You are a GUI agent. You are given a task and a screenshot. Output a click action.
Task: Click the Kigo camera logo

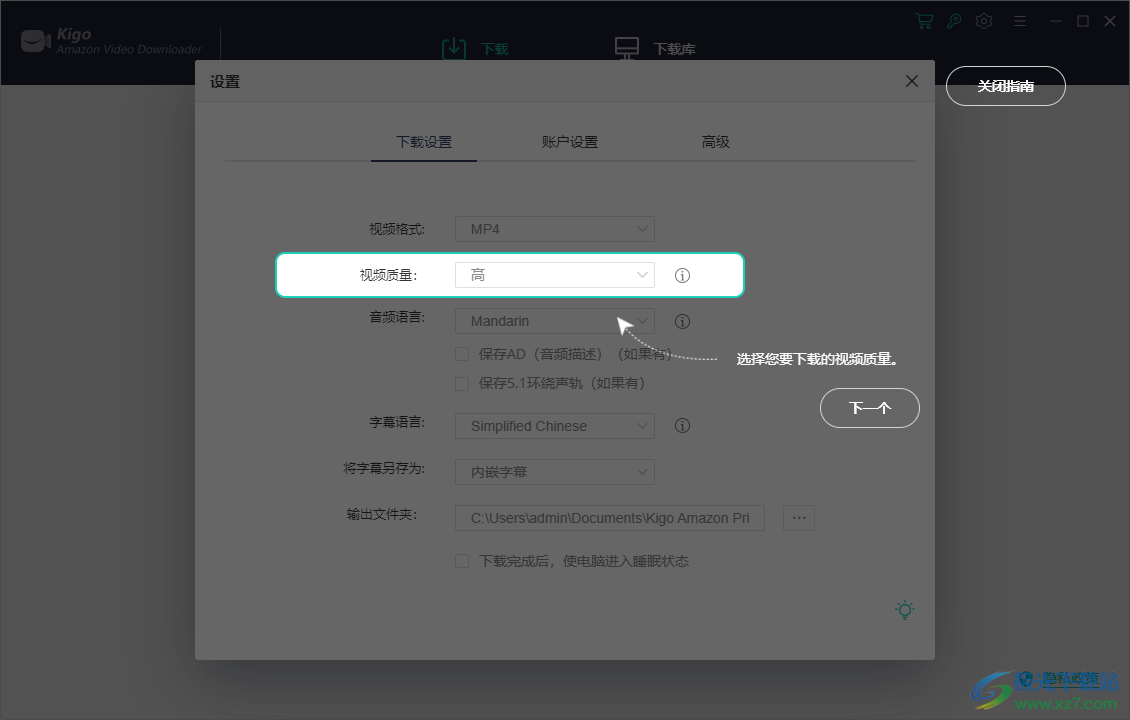click(36, 41)
